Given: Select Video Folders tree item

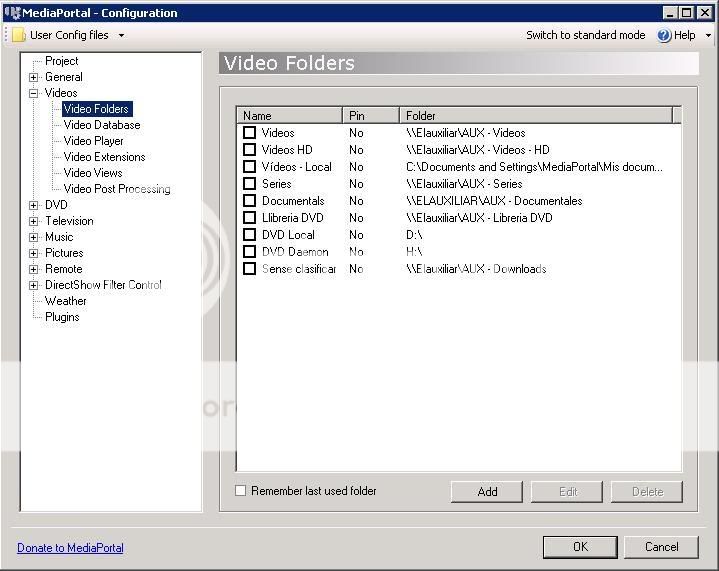Looking at the screenshot, I should point(97,109).
